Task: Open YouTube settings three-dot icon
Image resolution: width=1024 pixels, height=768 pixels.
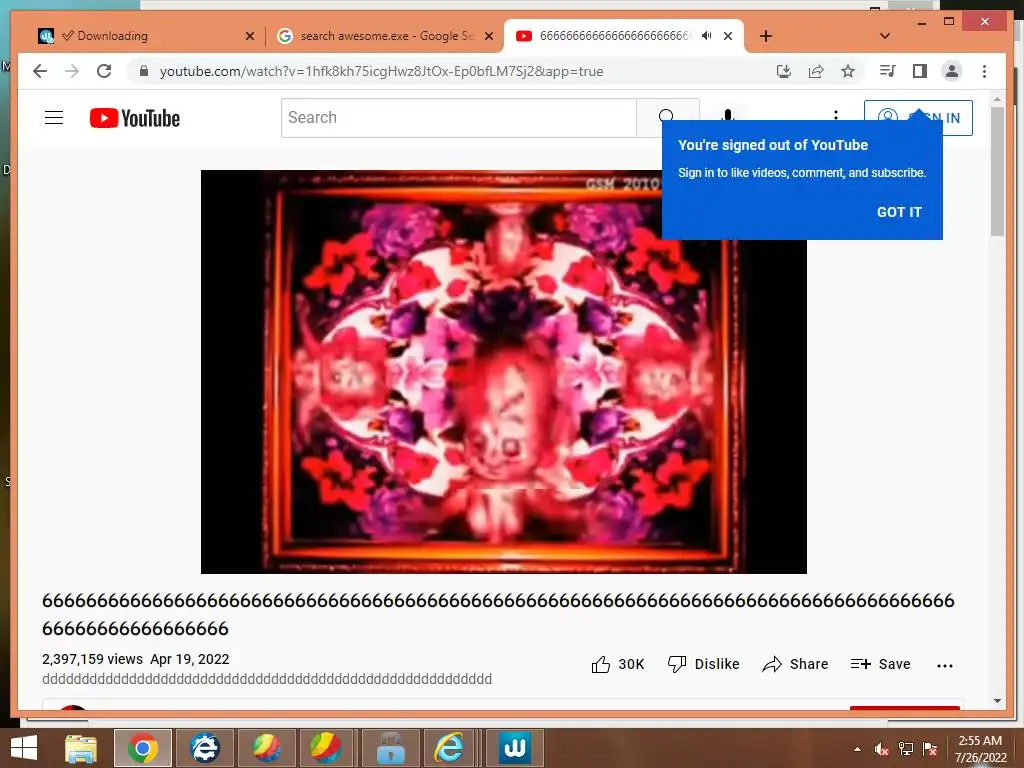Action: [x=836, y=116]
